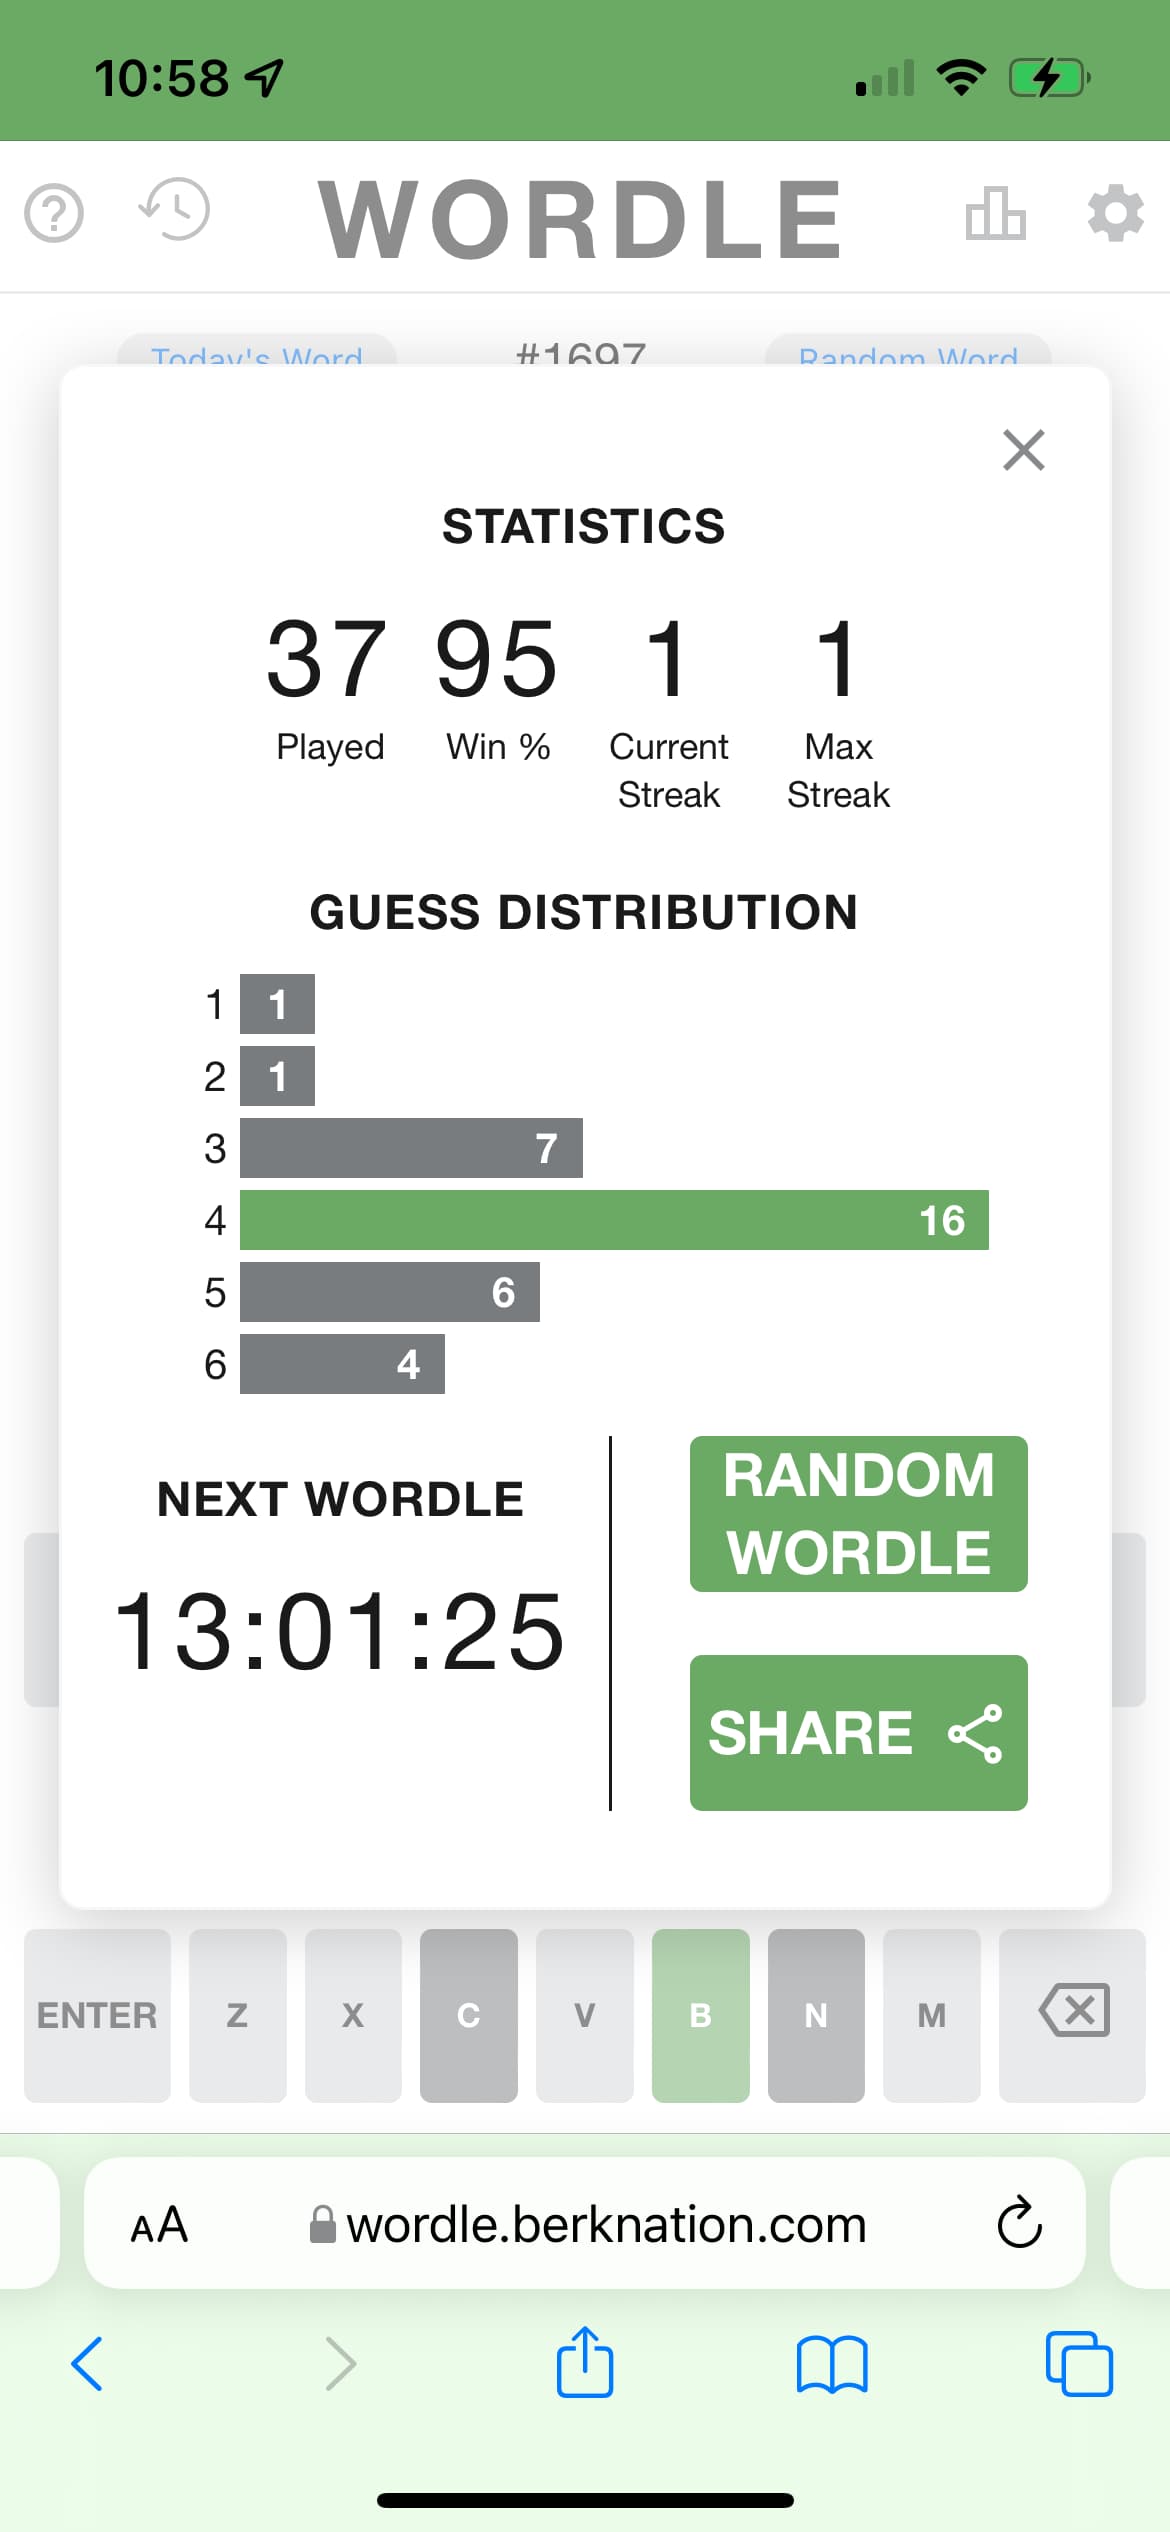Open the AA reader options menu
This screenshot has height=2532, width=1170.
pos(160,2225)
